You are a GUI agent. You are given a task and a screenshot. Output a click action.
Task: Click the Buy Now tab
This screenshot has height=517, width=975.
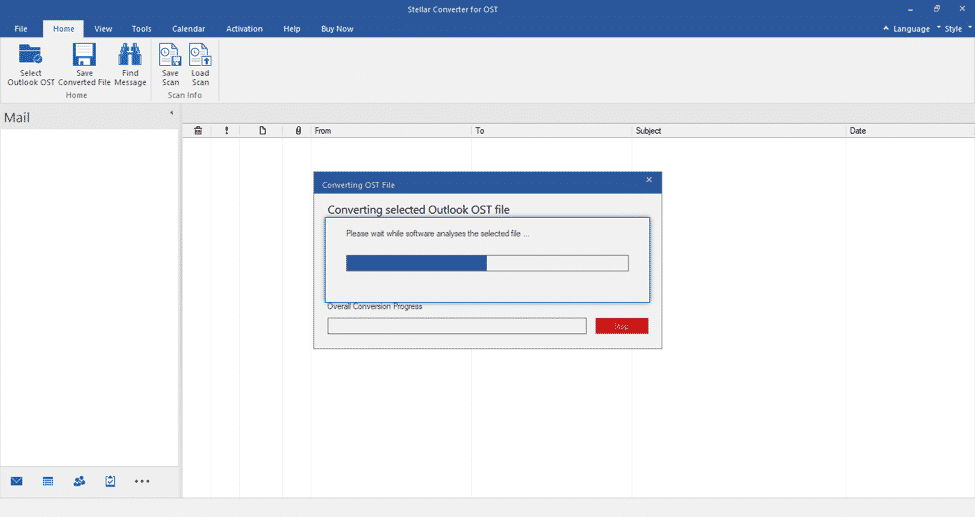337,29
